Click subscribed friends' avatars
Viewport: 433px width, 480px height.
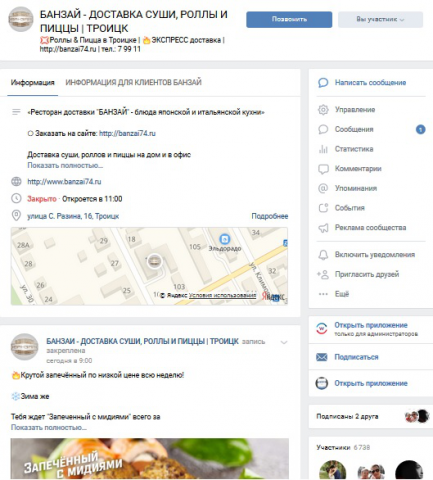[x=417, y=416]
